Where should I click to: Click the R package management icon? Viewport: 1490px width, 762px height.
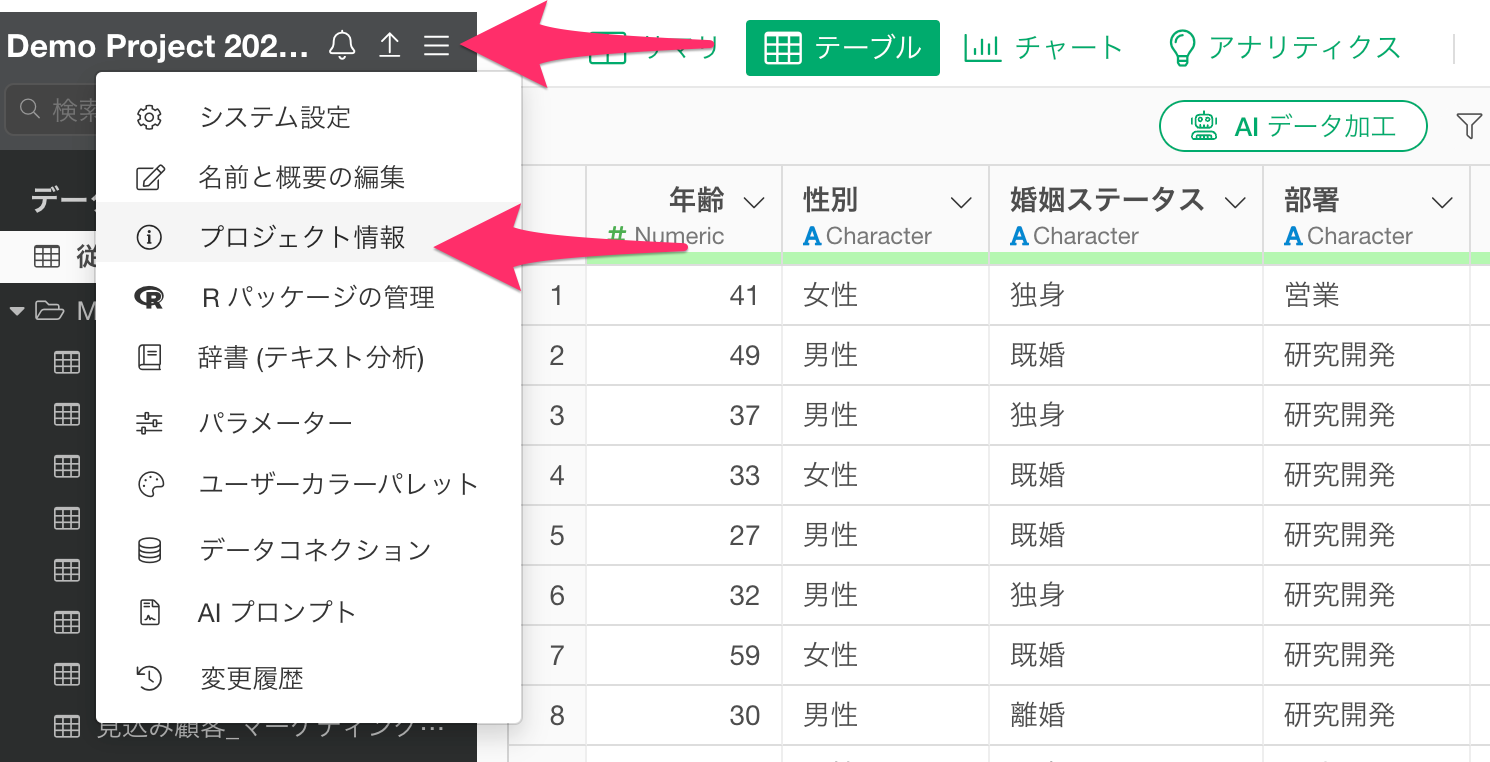[x=149, y=297]
